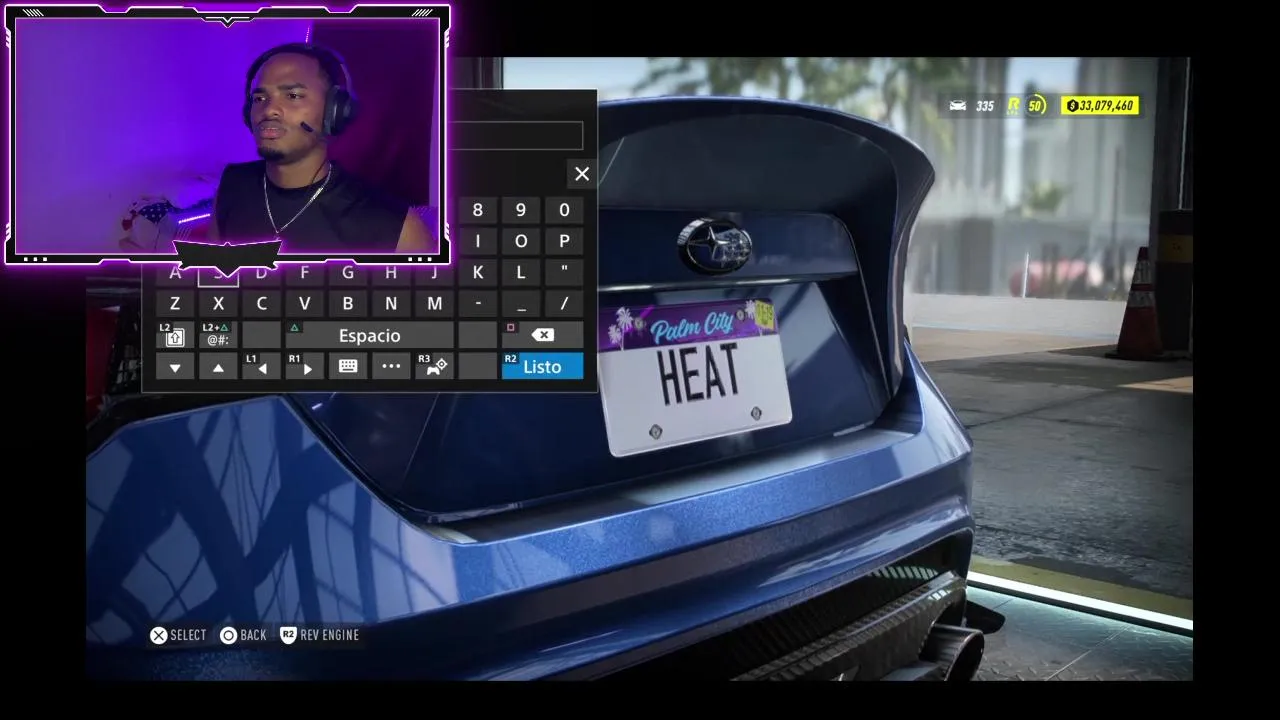
Task: Select the letter B key
Action: pyautogui.click(x=348, y=304)
